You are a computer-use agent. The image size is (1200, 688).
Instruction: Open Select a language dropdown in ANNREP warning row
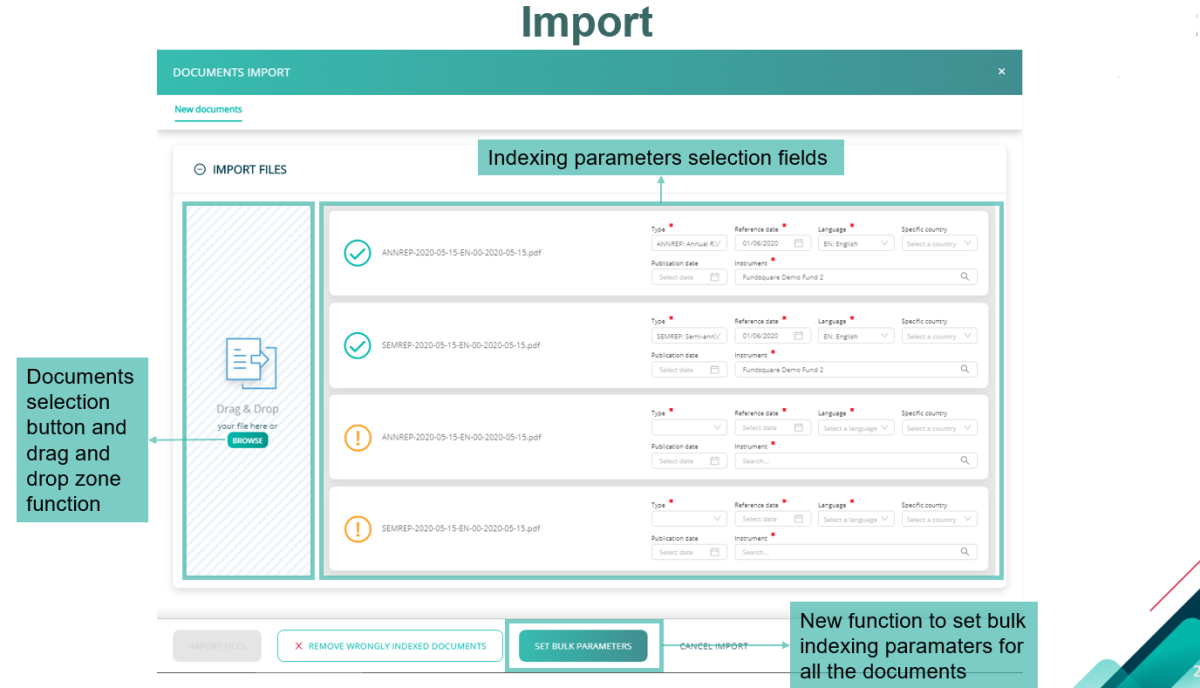coord(856,428)
